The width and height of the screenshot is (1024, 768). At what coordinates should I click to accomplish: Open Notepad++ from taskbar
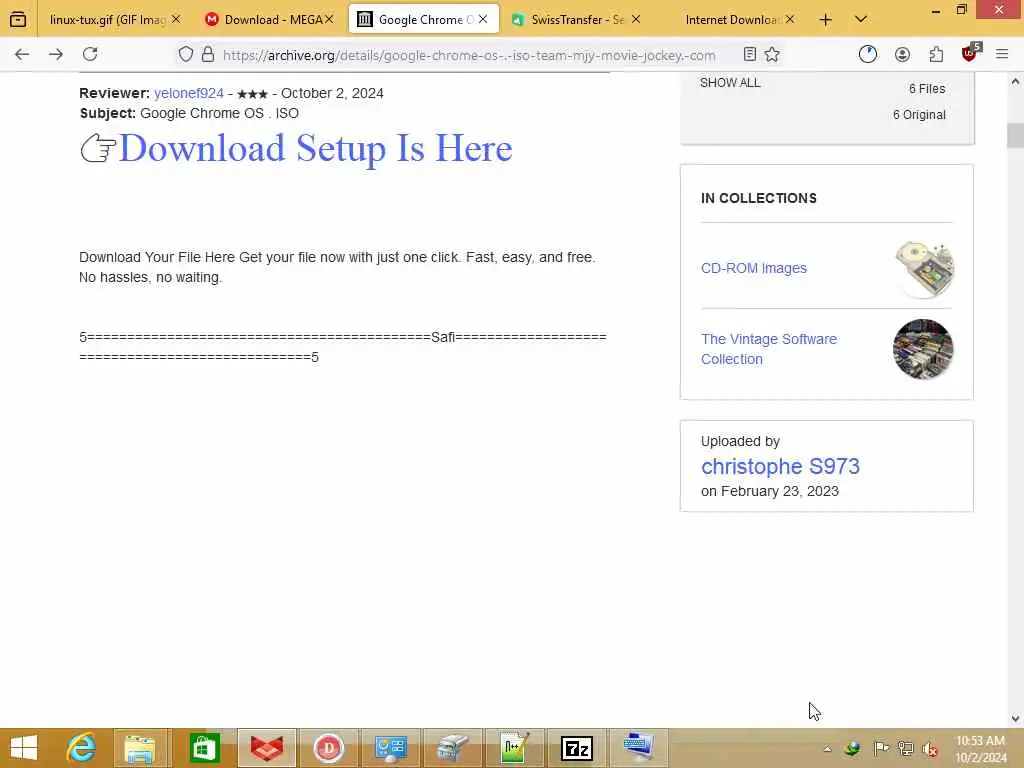pos(514,748)
